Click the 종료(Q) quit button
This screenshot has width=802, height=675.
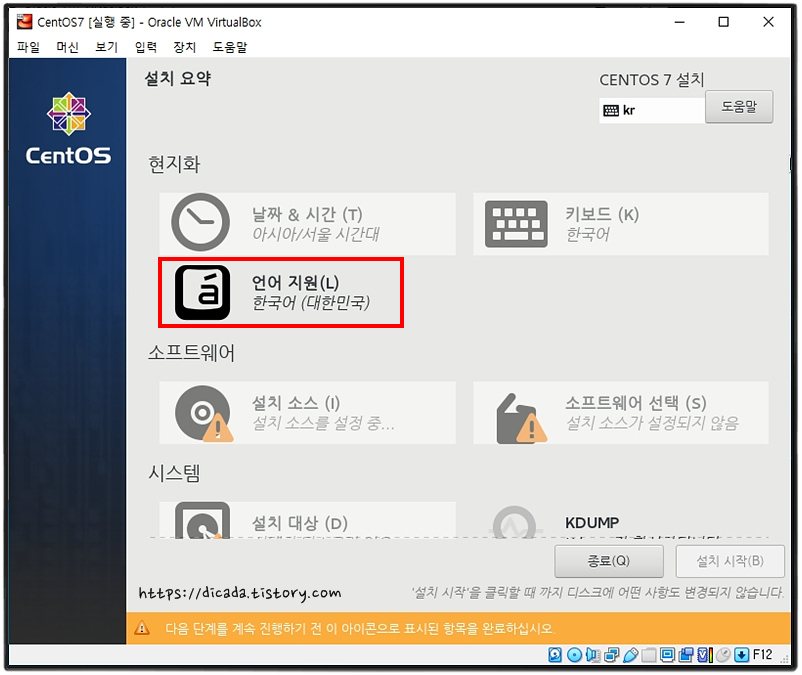(609, 561)
